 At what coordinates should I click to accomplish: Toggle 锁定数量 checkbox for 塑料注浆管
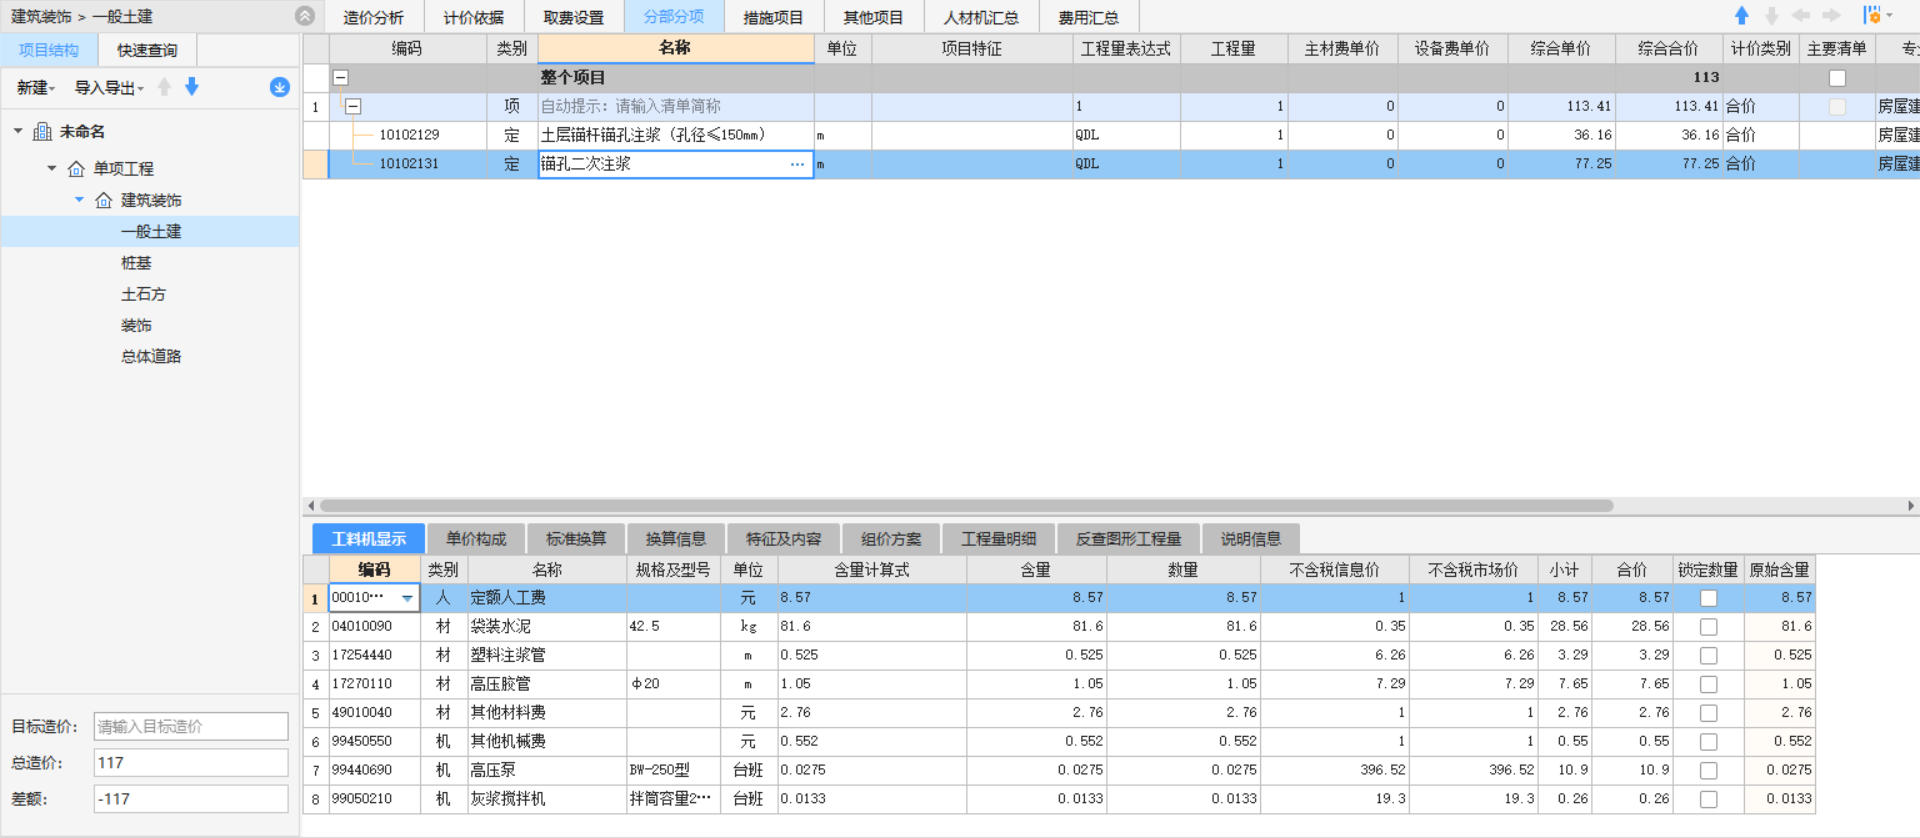click(1709, 656)
